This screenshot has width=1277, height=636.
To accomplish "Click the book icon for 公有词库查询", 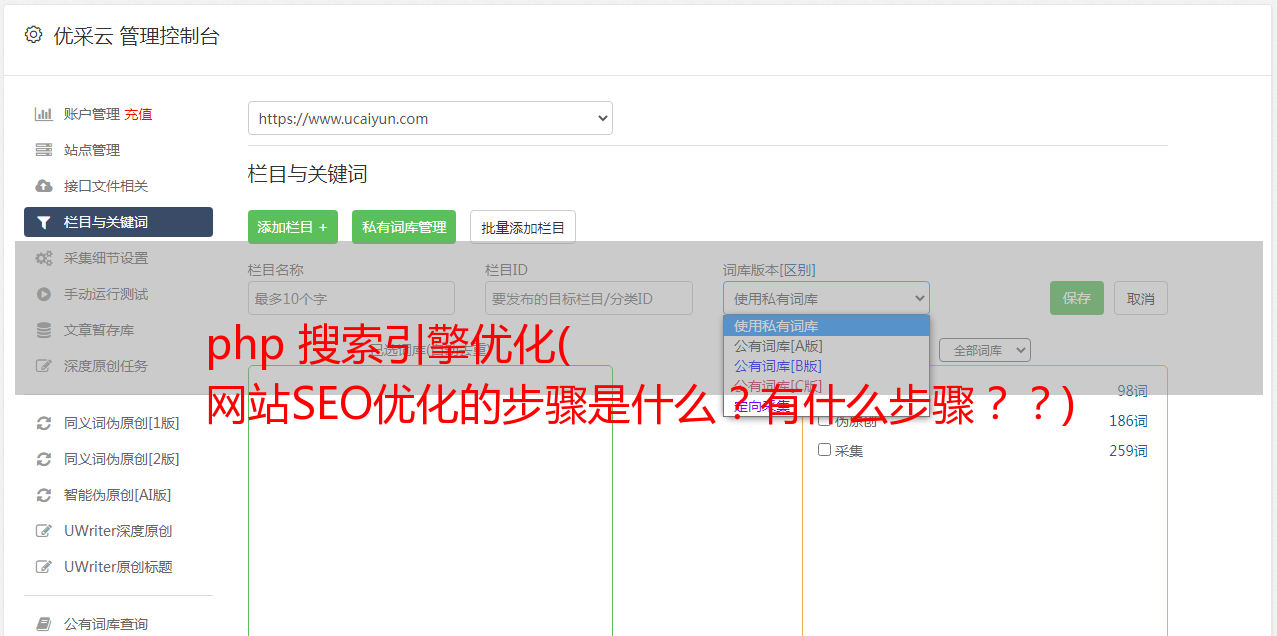I will coord(43,624).
